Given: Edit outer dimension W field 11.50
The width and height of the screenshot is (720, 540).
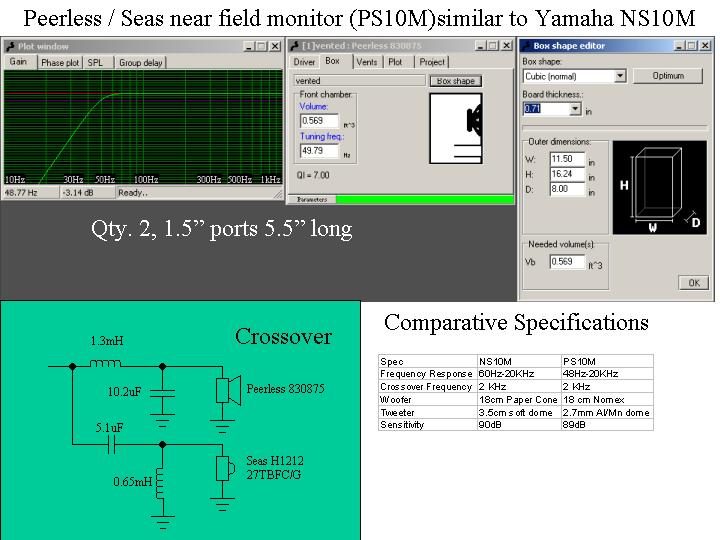Looking at the screenshot, I should [568, 159].
